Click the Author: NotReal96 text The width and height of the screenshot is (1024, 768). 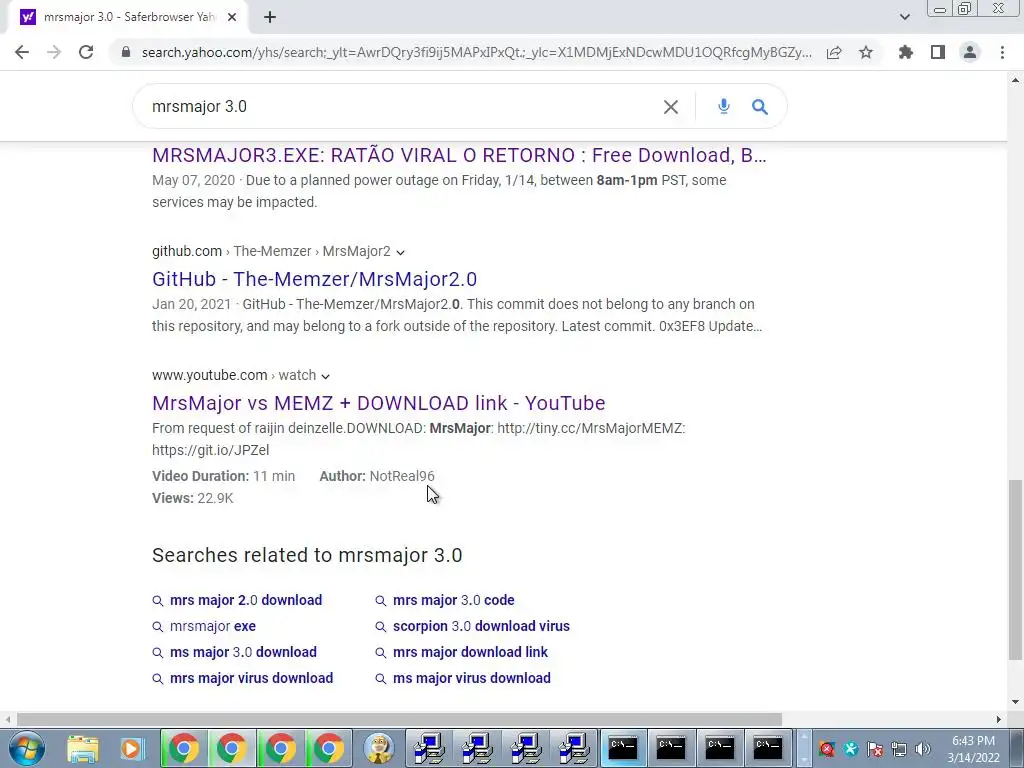pyautogui.click(x=377, y=476)
